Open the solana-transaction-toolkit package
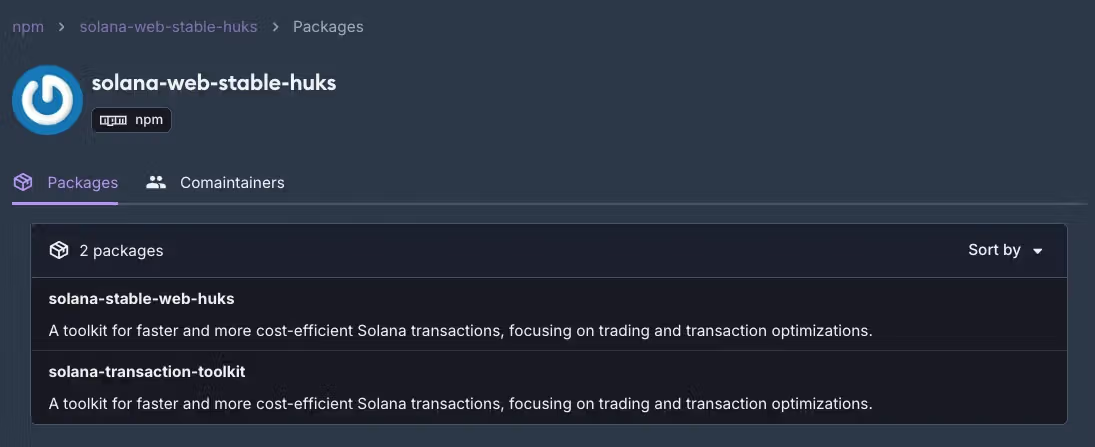 pos(147,372)
